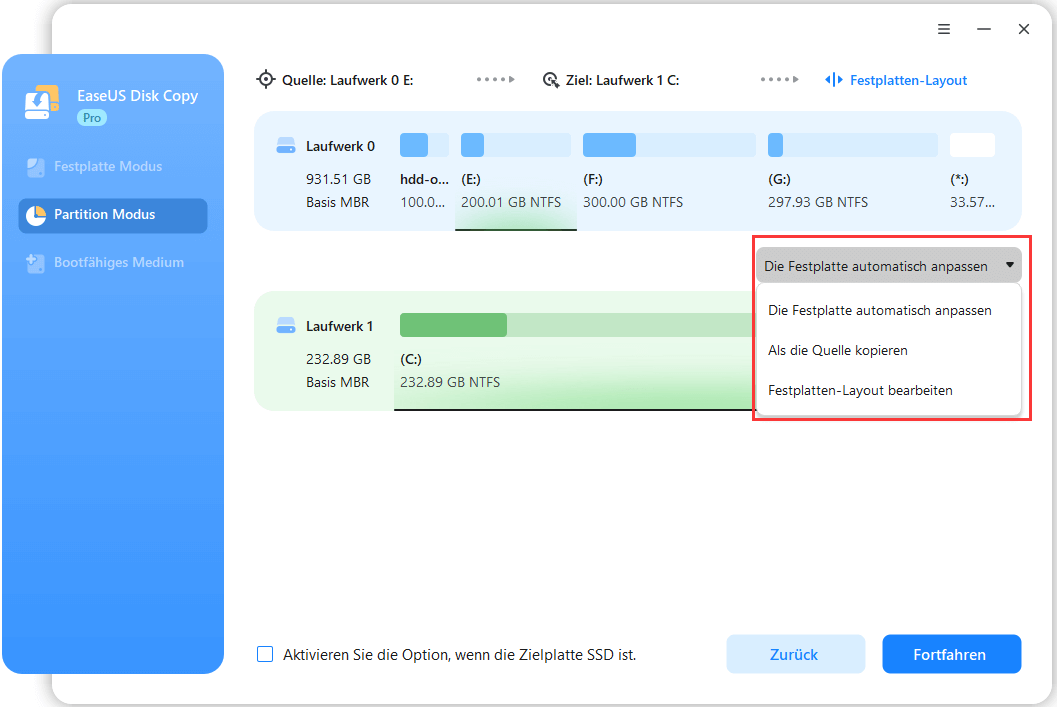Click the Laufwerk 0 label
Screen dimensions: 1057x707
tap(340, 146)
